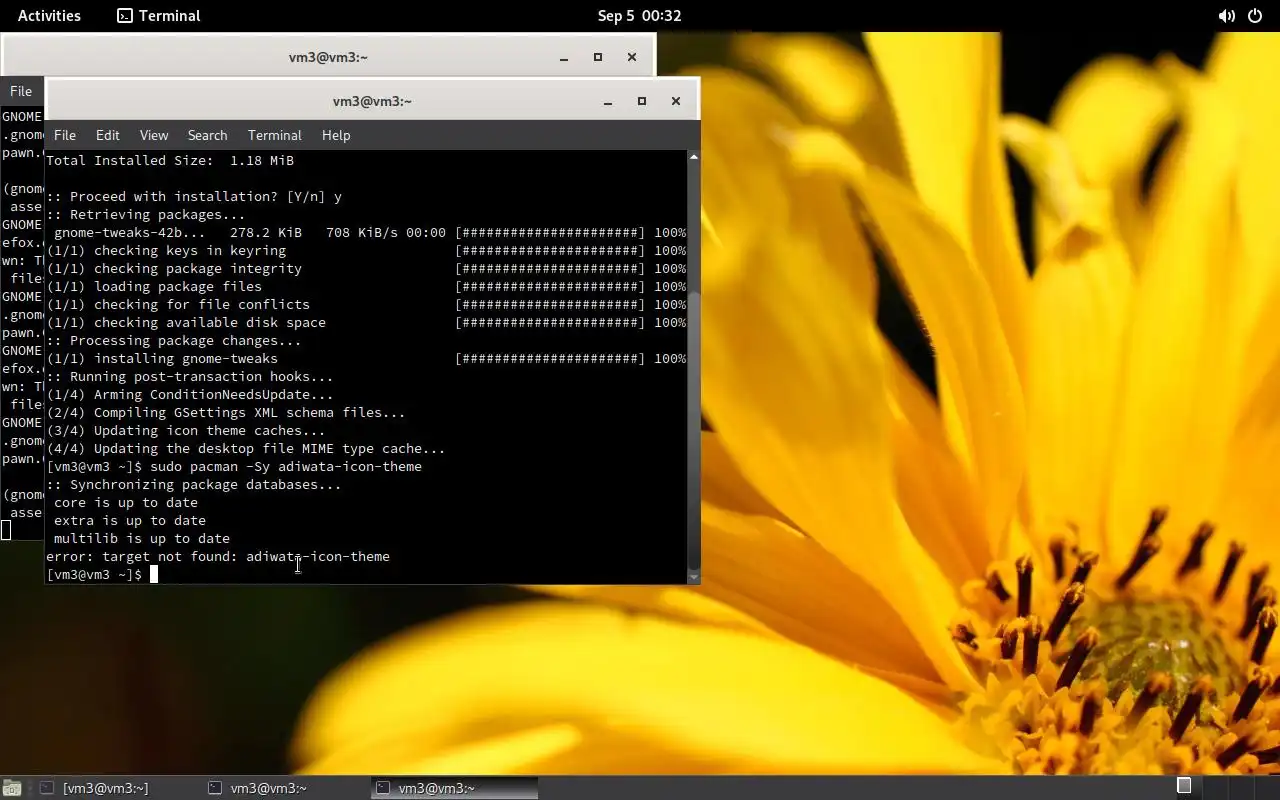Click the scrollbar down arrow in terminal
Screen dimensions: 1280x800
tap(693, 577)
